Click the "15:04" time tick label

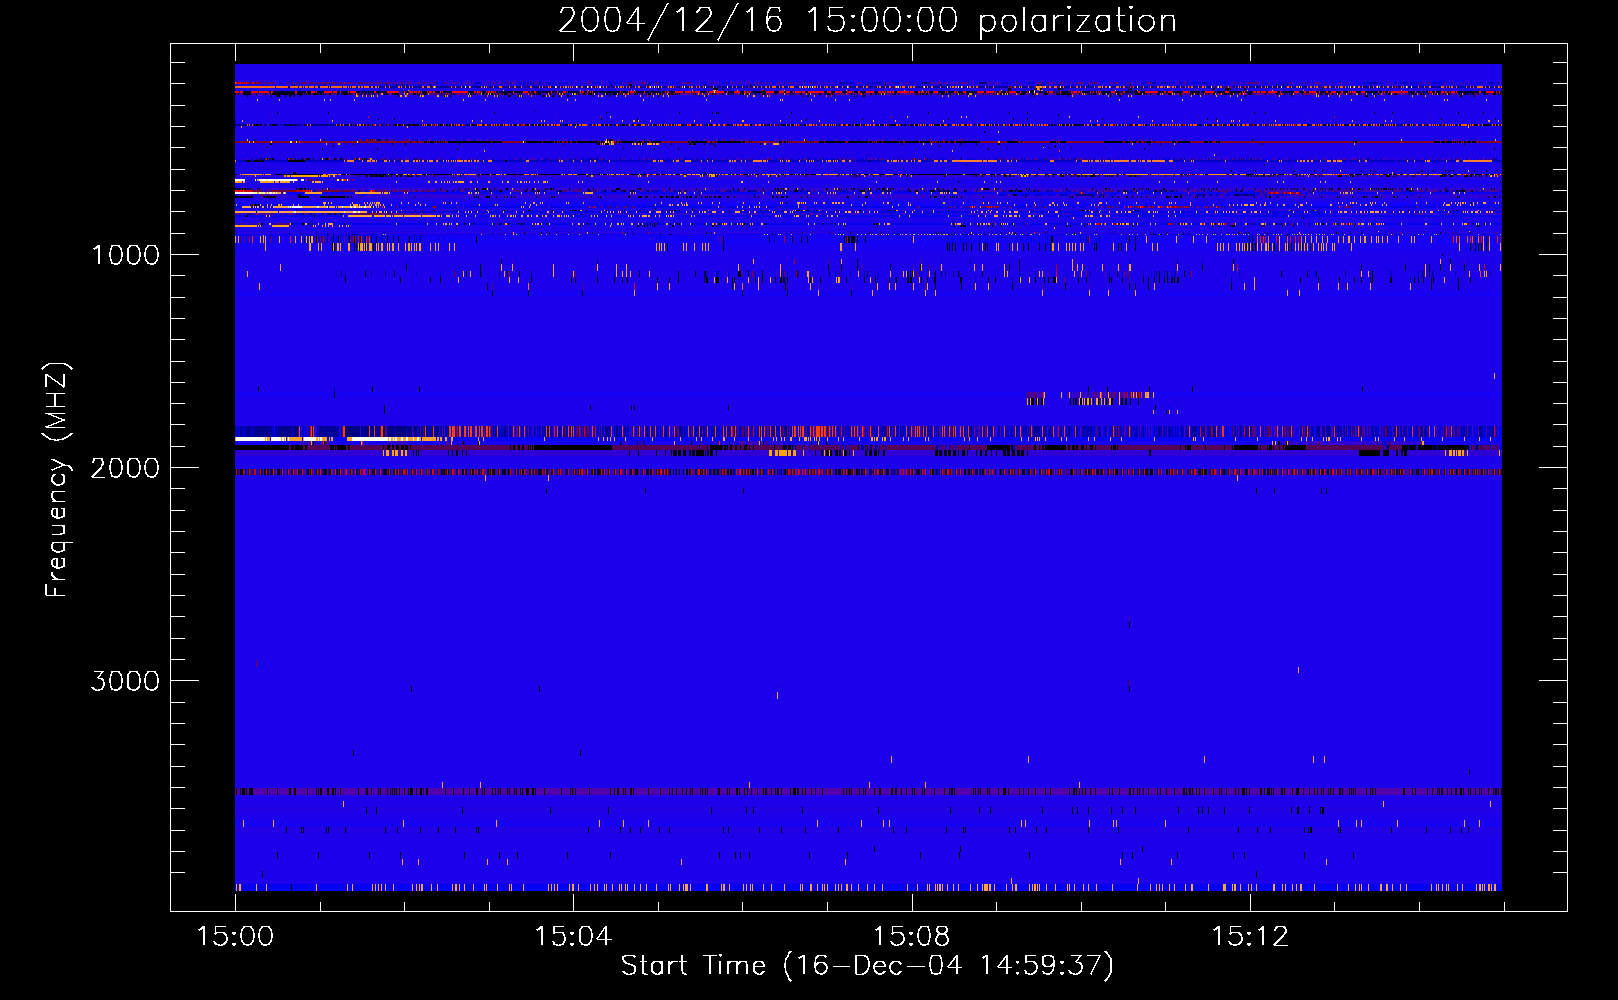point(573,937)
